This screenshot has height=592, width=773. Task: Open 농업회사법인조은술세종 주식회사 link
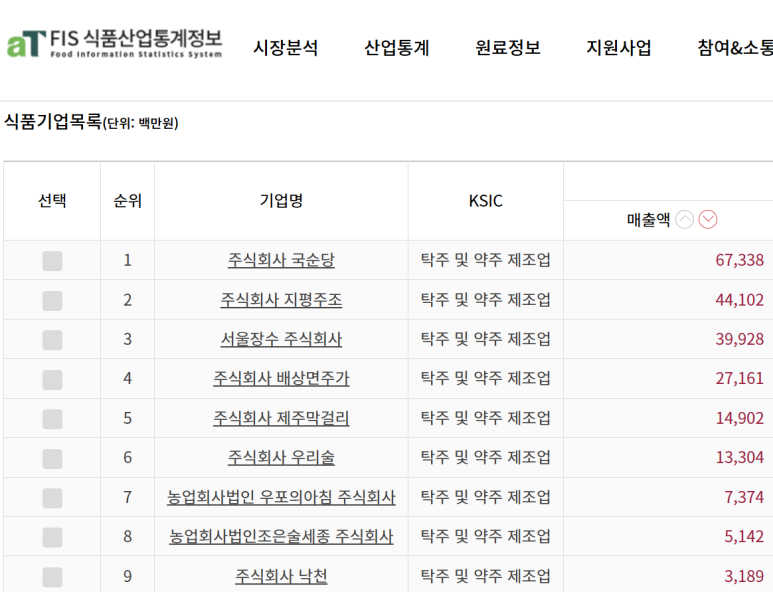(281, 536)
